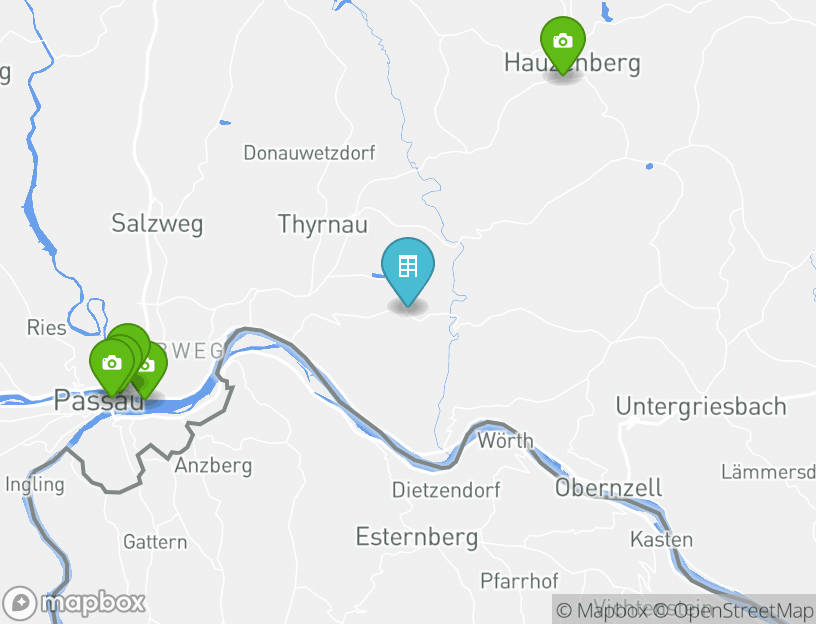Click the Thyrnau town label
The width and height of the screenshot is (816, 624).
pos(323,224)
